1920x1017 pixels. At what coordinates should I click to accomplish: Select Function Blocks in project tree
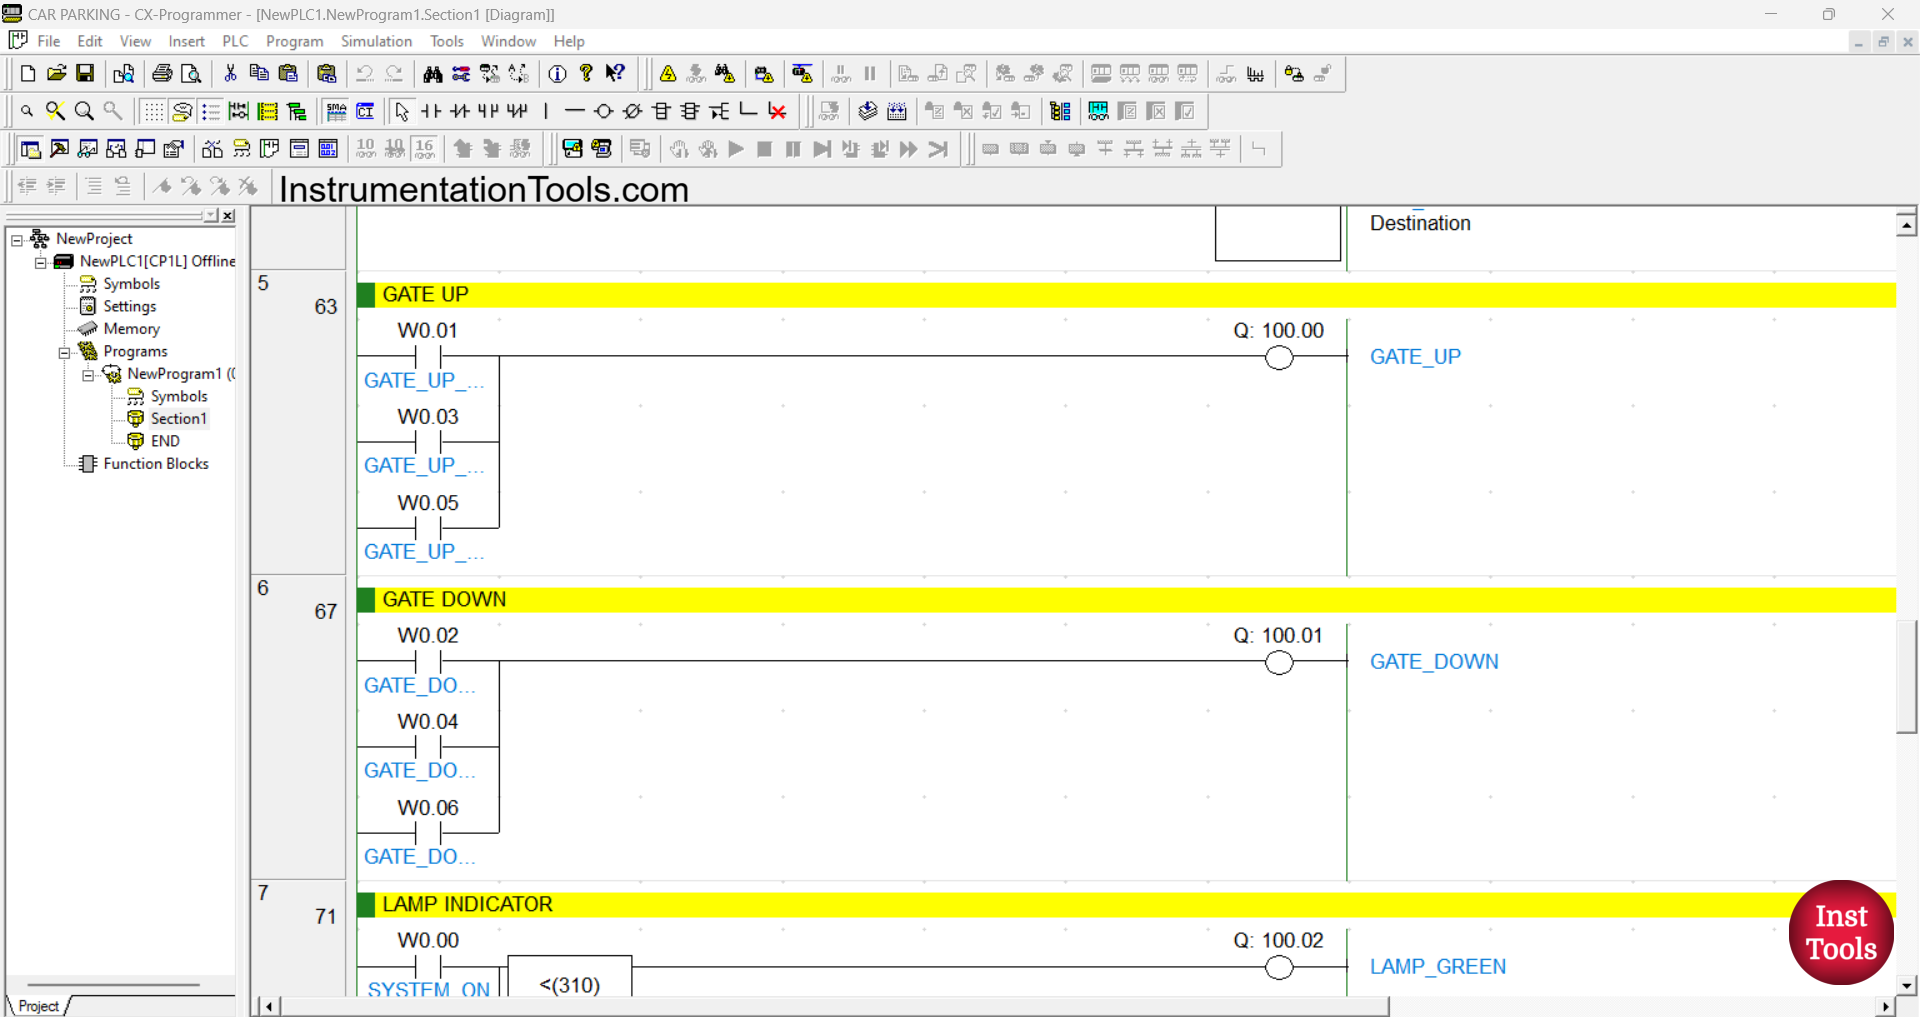[156, 464]
